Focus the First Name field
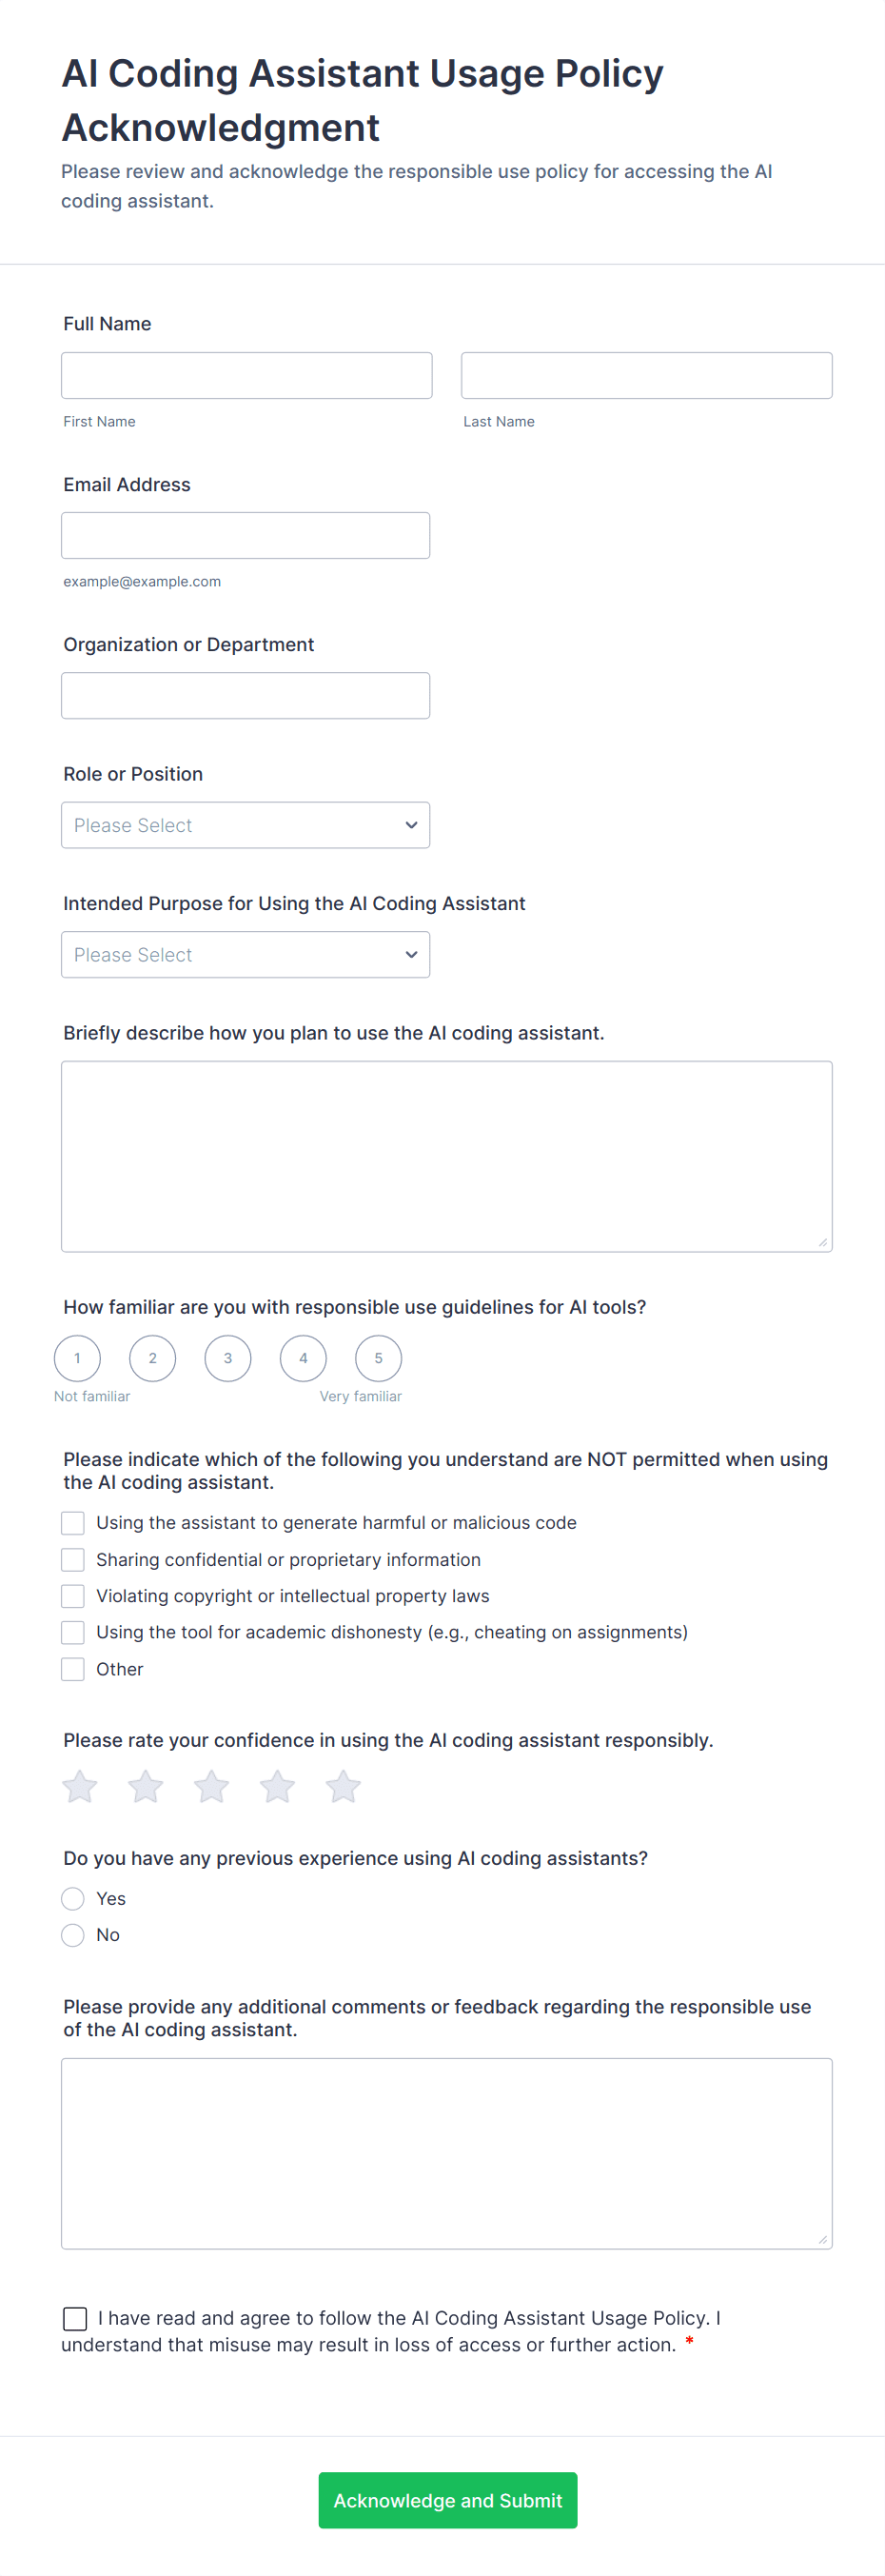885x2576 pixels. [x=246, y=376]
